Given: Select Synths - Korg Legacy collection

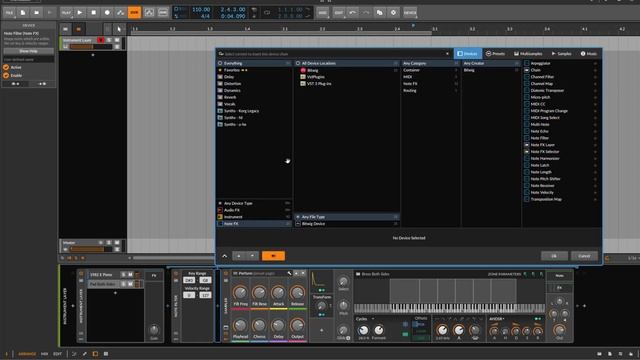Looking at the screenshot, I should [x=254, y=111].
